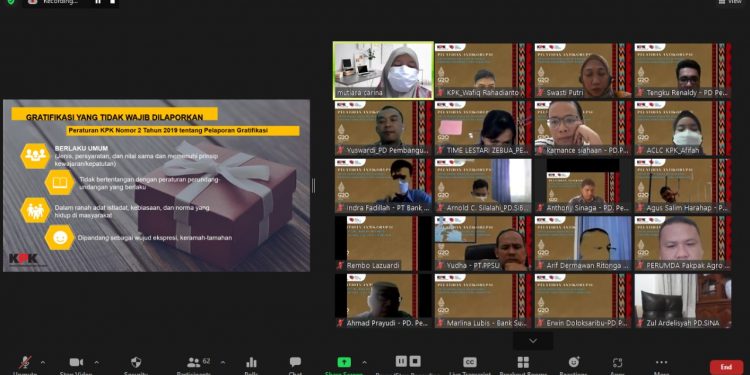The height and width of the screenshot is (375, 750).
Task: Select Erwin Doloksaribu's video tile
Action: pos(583,301)
